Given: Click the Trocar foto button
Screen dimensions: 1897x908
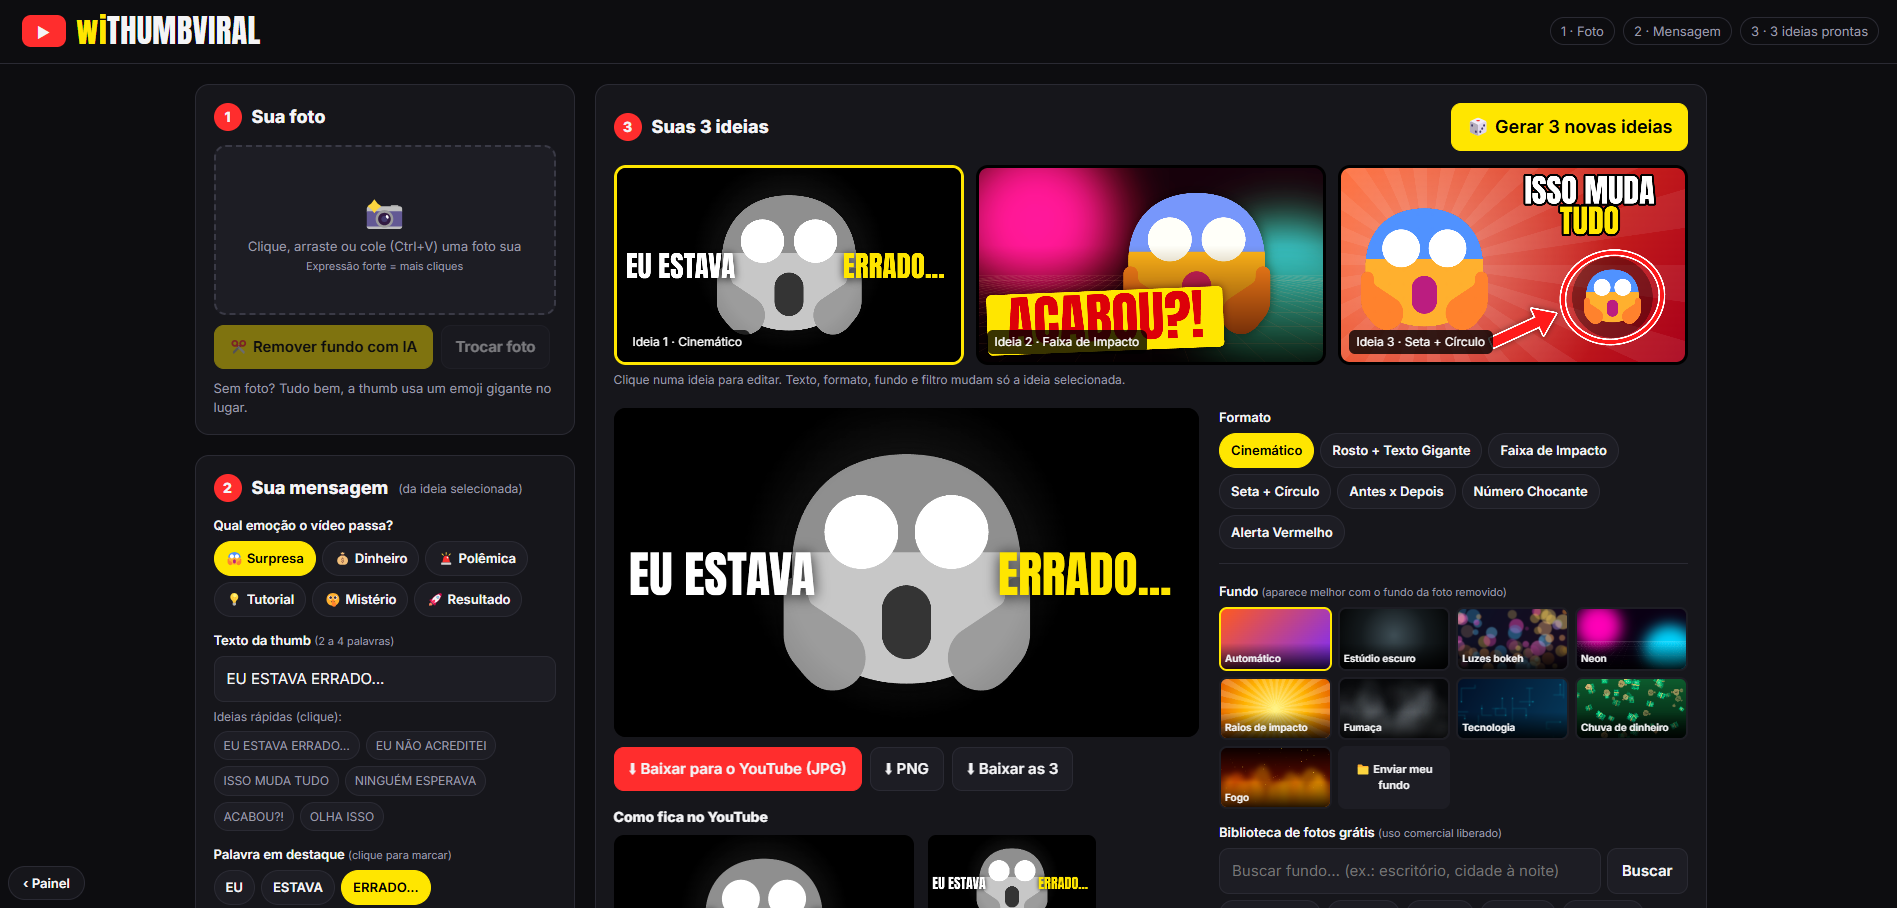Looking at the screenshot, I should coord(495,347).
